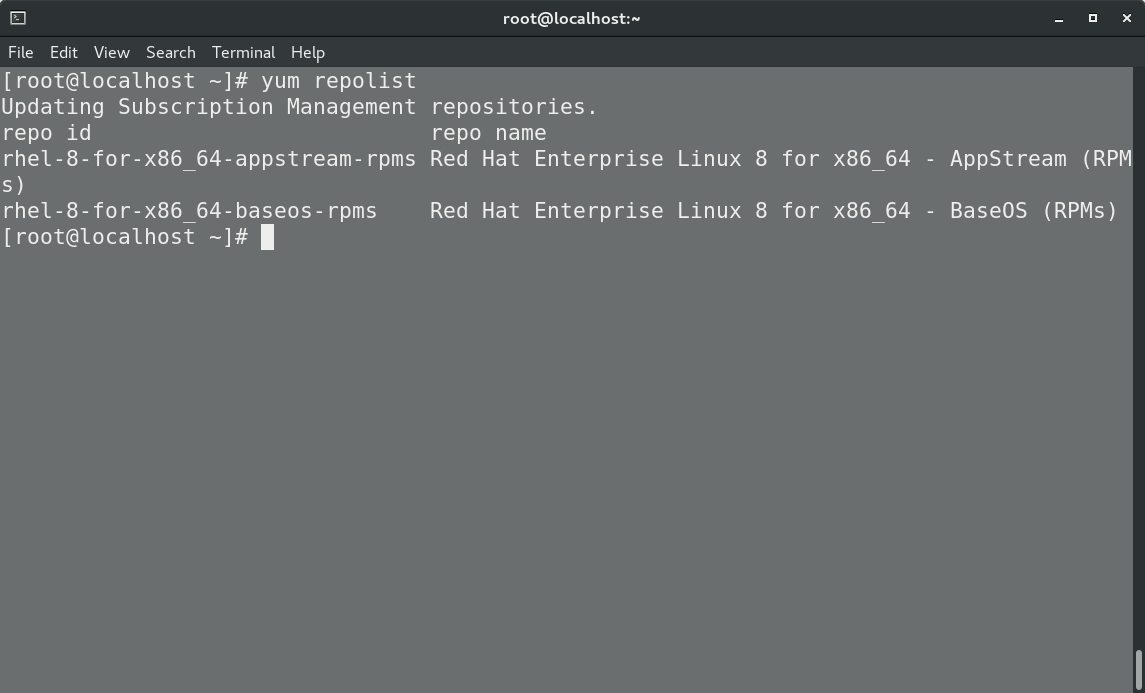
Task: Click the BaseOS (RPMs) repo name text
Action: pyautogui.click(x=774, y=211)
